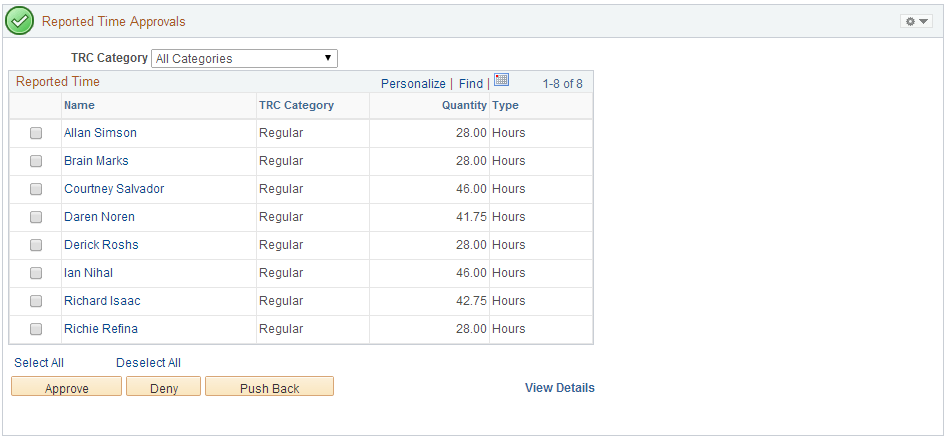Check the box next to Daren Noren
The image size is (948, 439).
[x=36, y=216]
